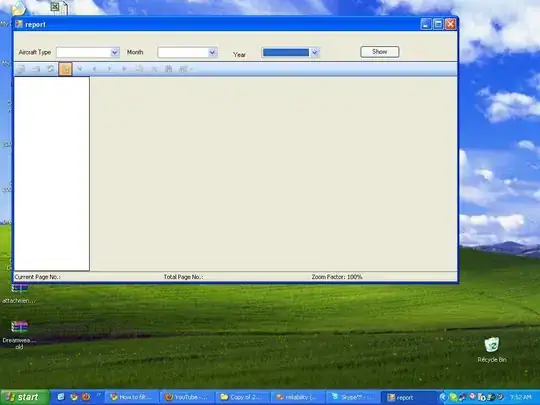Close the report window
Viewport: 540px width, 405px height.
(x=451, y=24)
